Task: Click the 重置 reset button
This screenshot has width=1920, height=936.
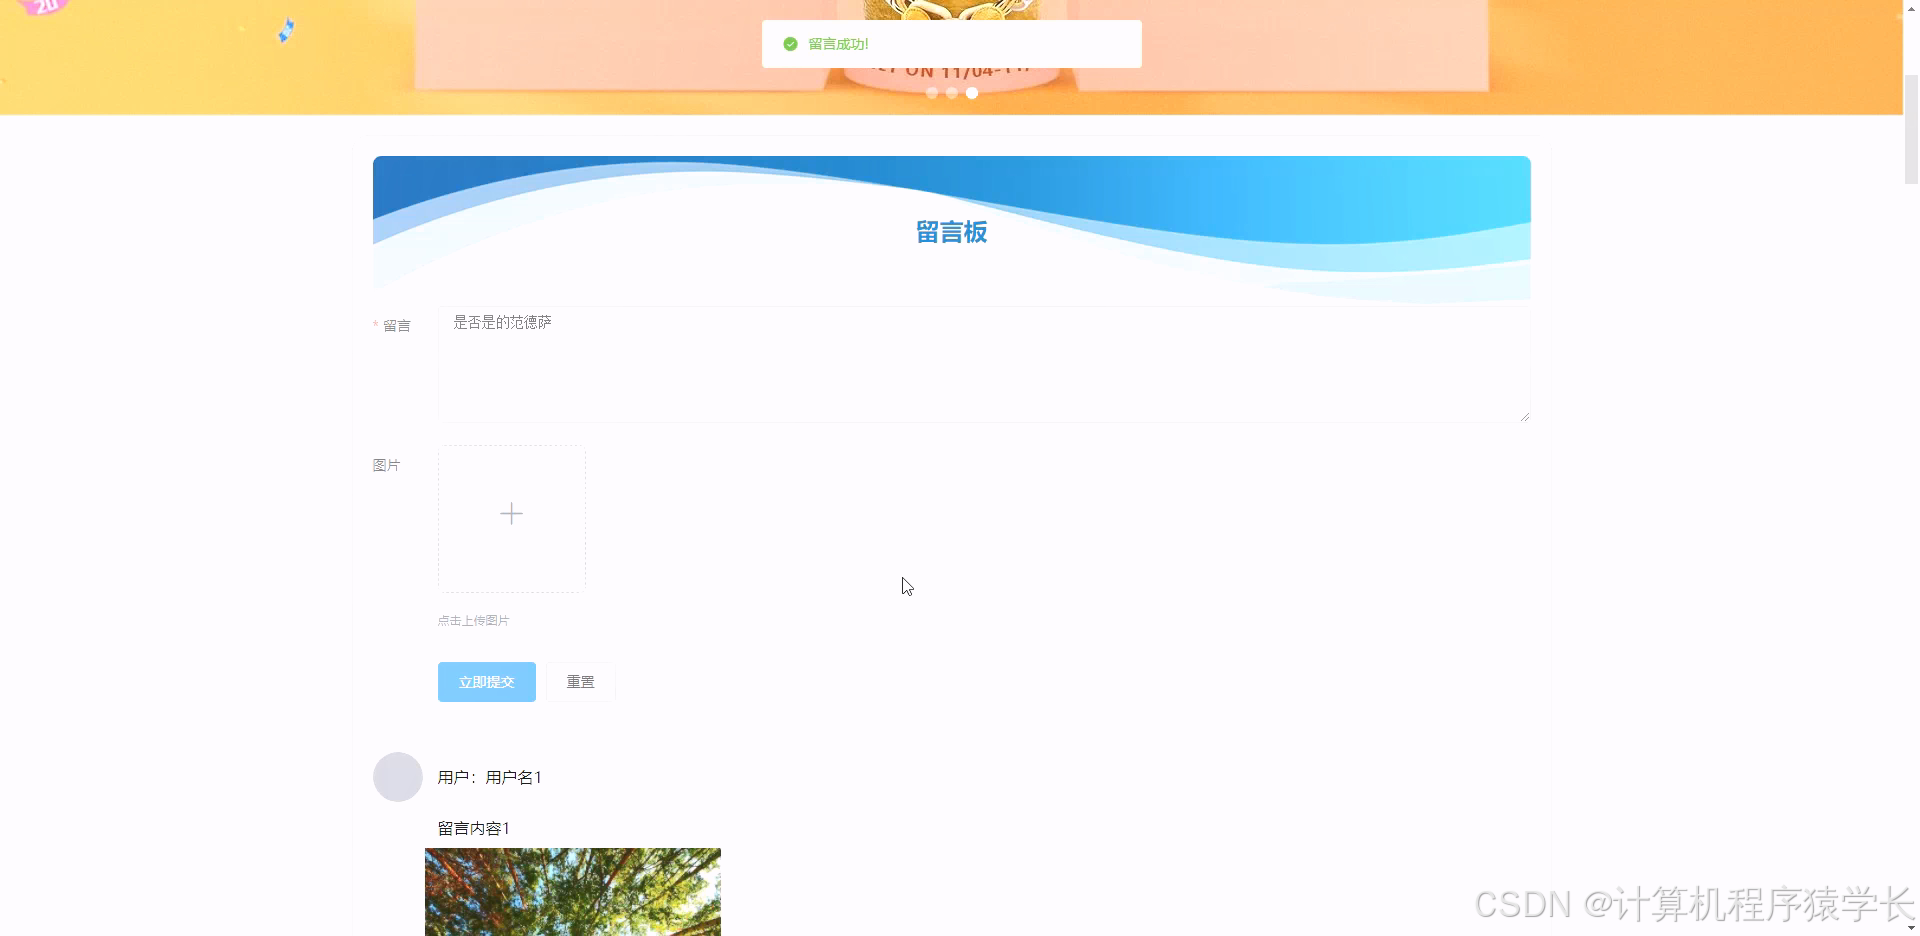Action: pyautogui.click(x=580, y=681)
